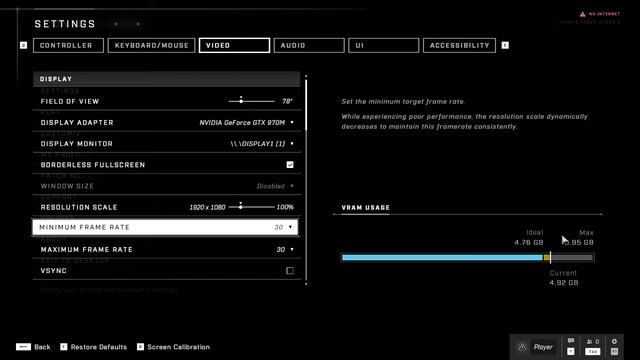Open the disabled Window Size dropdown
Screen dimensions: 640x360
[x=275, y=186]
